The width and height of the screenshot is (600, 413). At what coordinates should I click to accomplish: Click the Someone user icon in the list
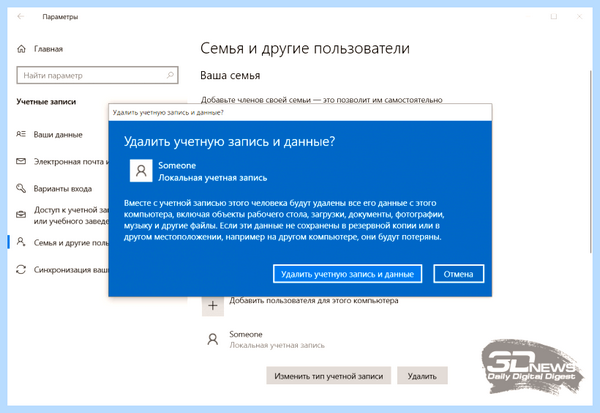click(213, 339)
